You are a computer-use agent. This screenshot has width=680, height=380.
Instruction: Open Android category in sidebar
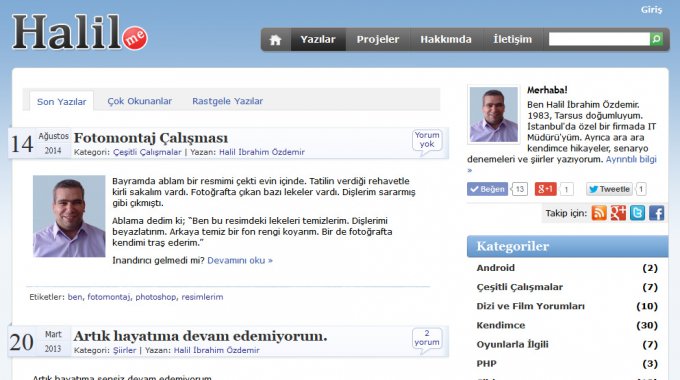click(496, 268)
